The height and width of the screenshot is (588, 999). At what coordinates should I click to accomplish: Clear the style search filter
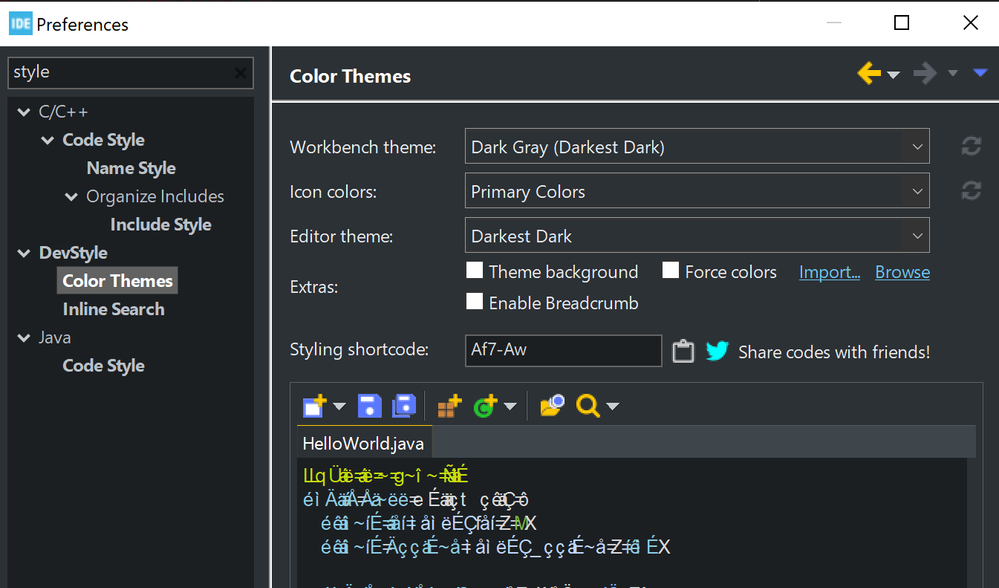click(240, 73)
